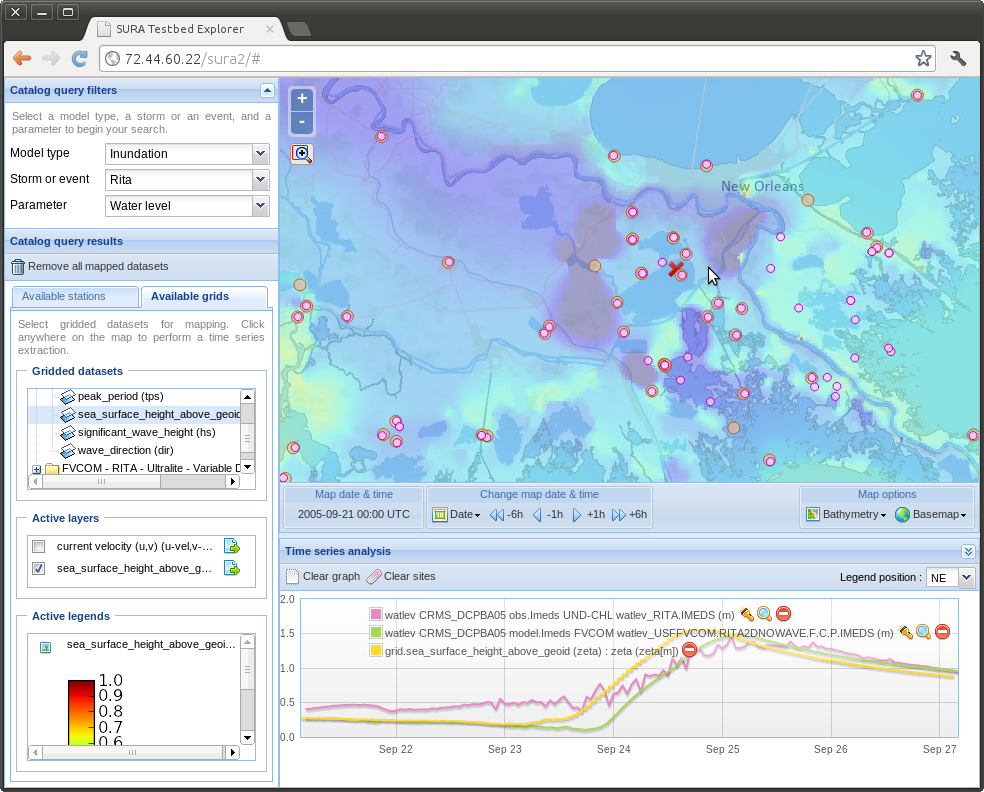Click the Clear sites button label
The image size is (984, 792).
coord(409,577)
